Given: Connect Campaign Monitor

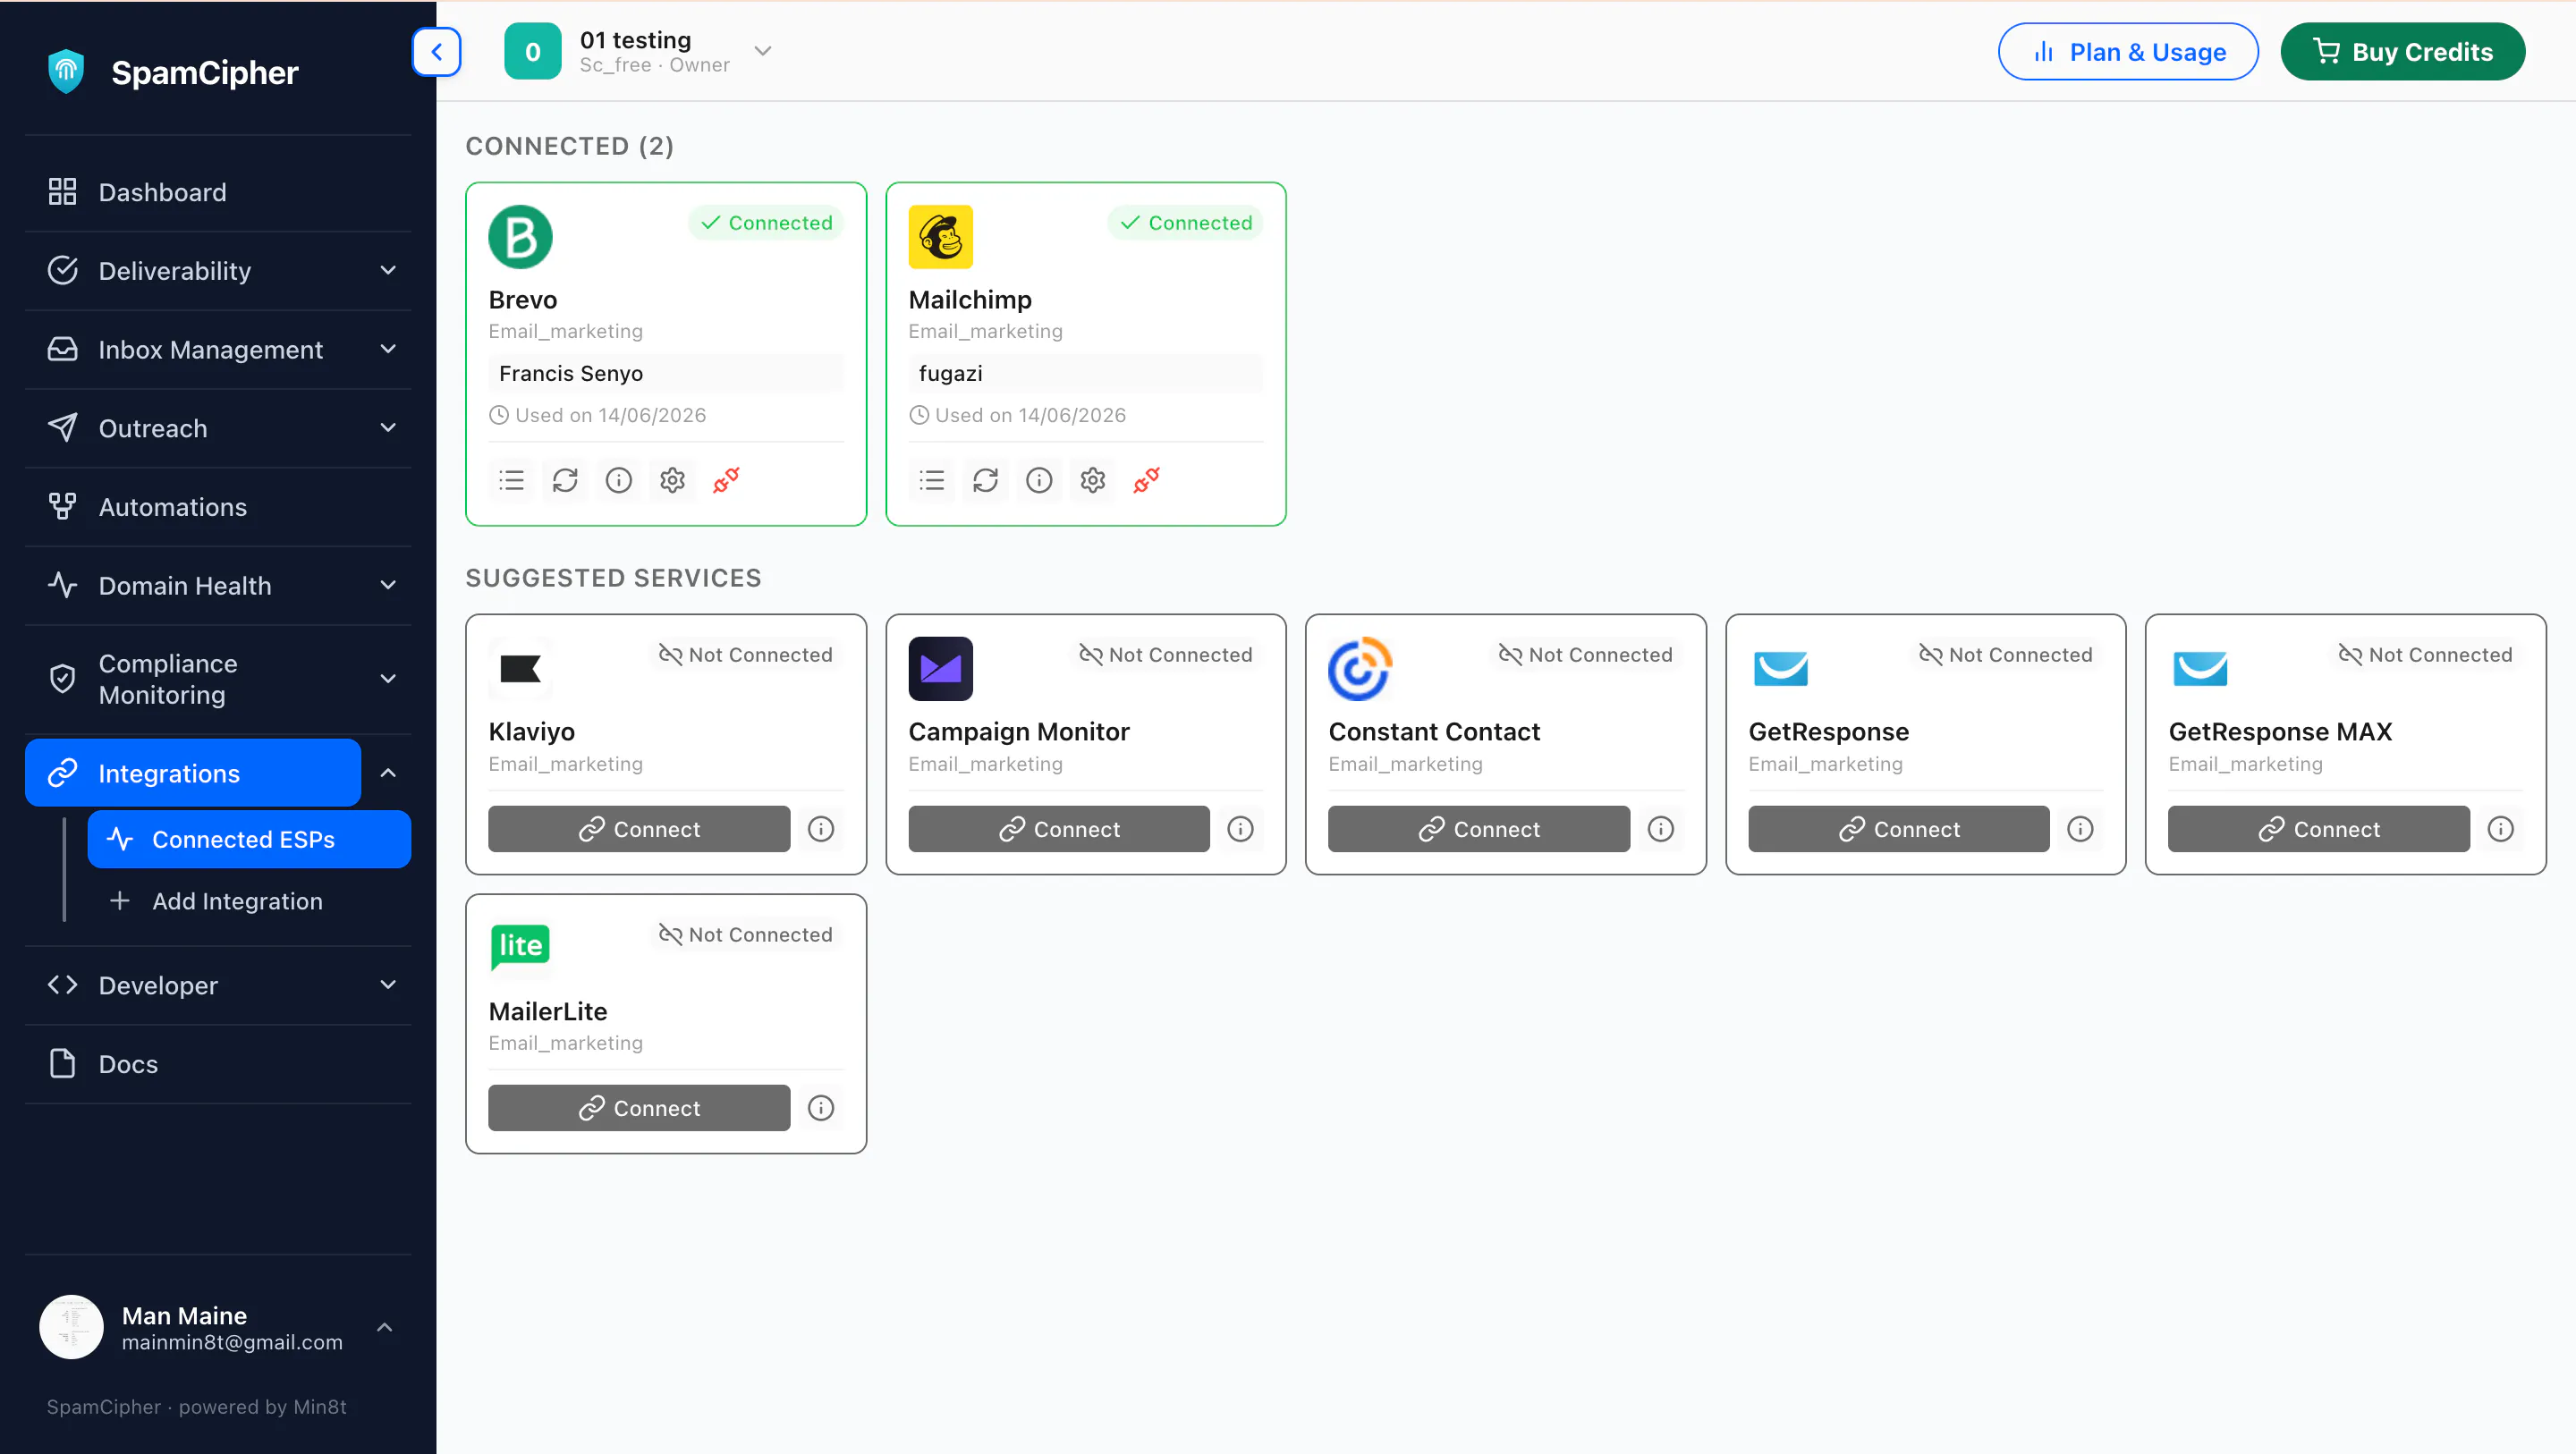Looking at the screenshot, I should coord(1059,829).
